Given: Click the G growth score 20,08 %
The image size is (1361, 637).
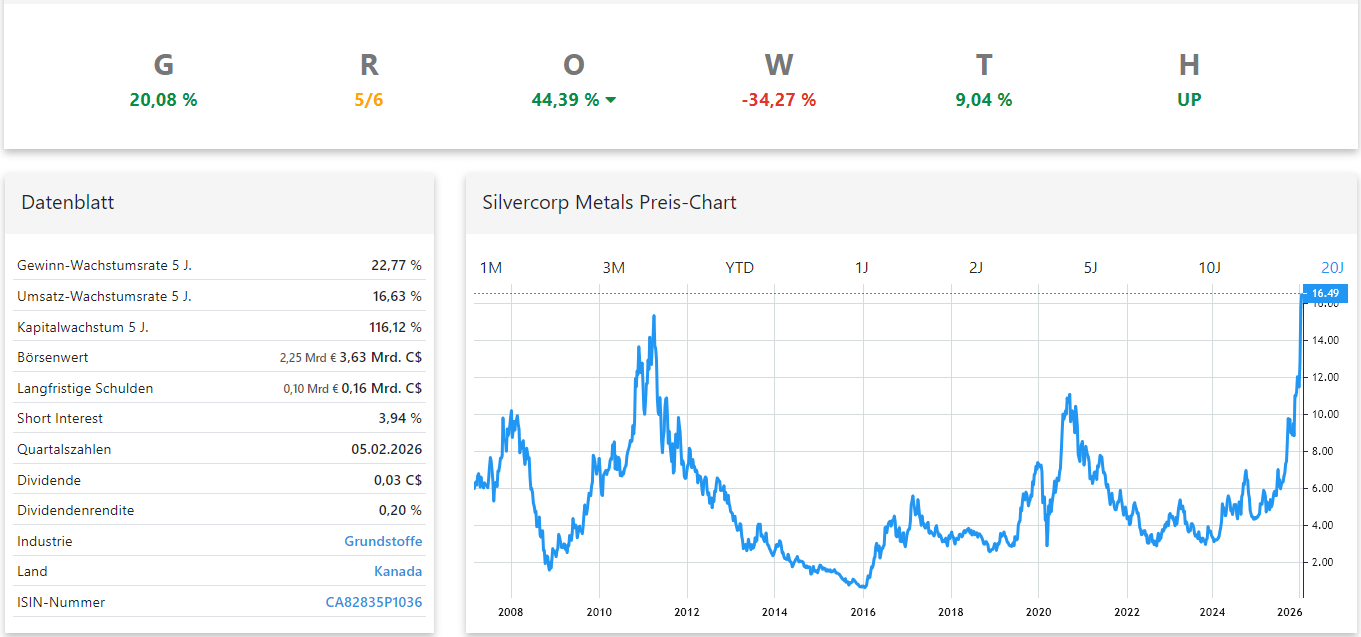Looking at the screenshot, I should click(x=163, y=100).
